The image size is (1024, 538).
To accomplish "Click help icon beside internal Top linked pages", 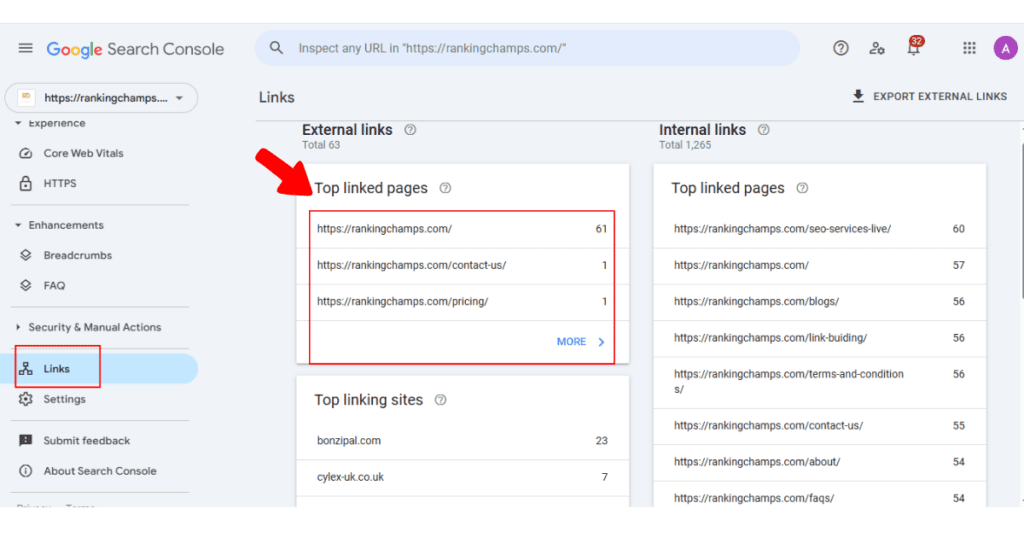I will point(802,188).
